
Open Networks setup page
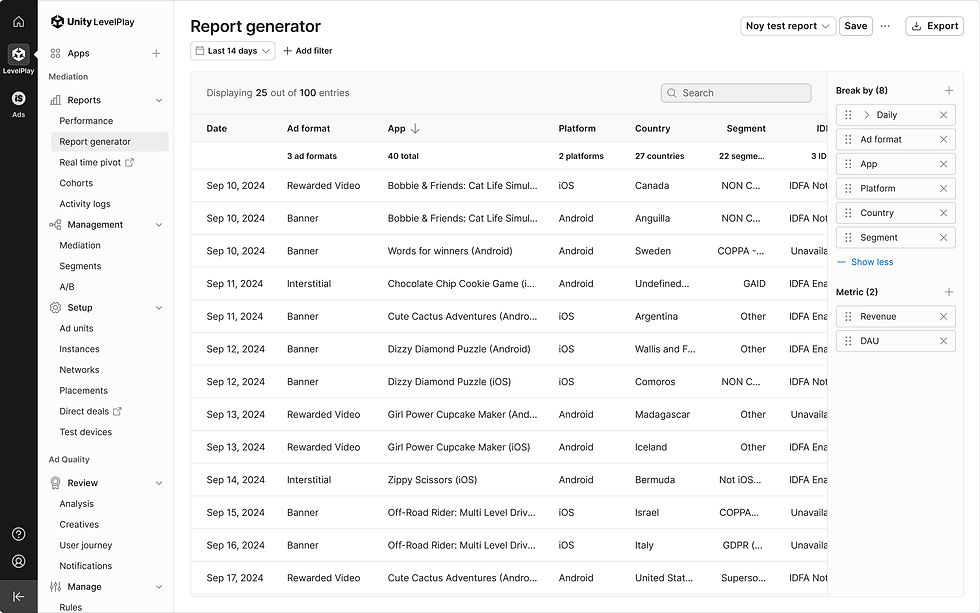[79, 370]
